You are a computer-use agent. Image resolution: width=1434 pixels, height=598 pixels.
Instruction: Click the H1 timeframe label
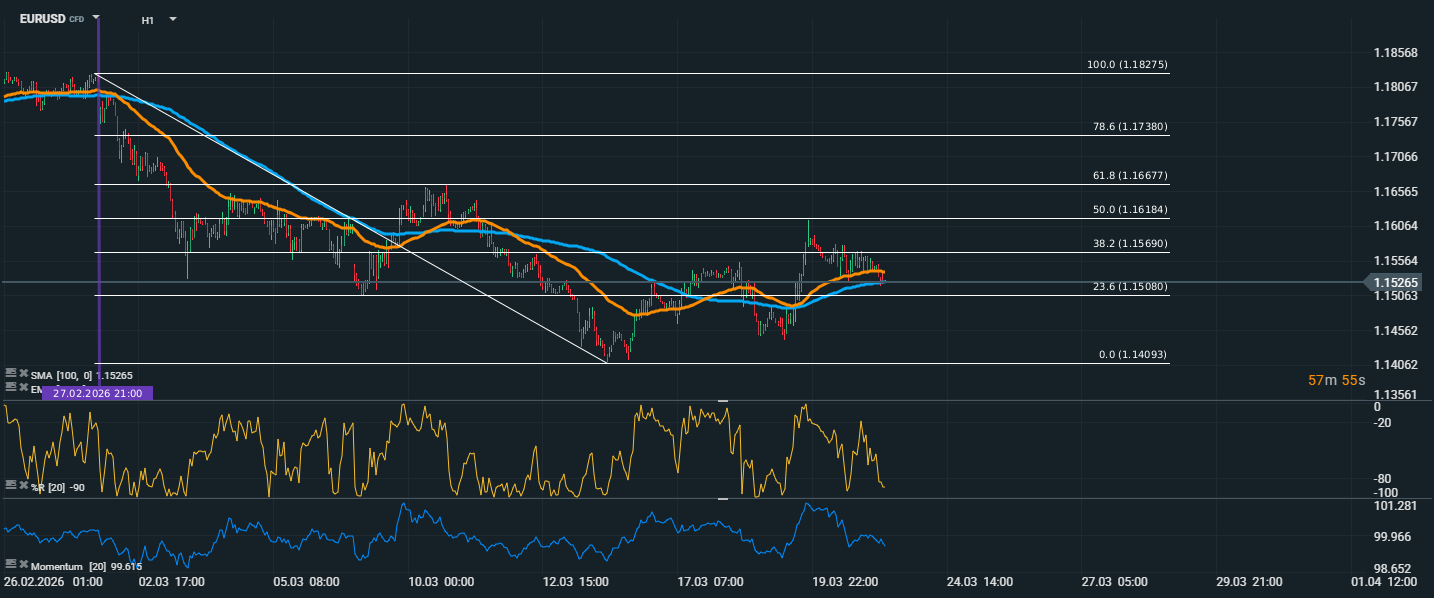tap(148, 19)
